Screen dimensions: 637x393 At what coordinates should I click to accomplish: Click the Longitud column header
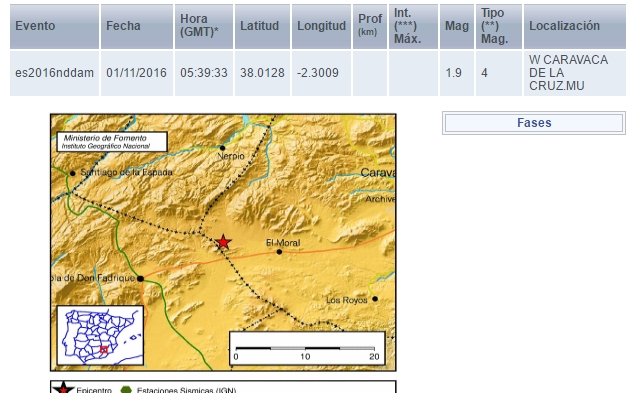coord(321,26)
